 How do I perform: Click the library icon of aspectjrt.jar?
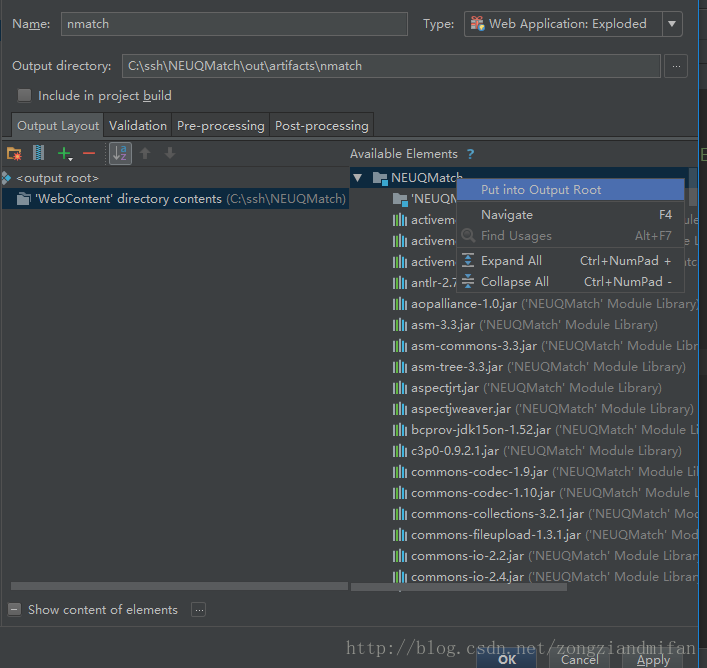pos(399,388)
